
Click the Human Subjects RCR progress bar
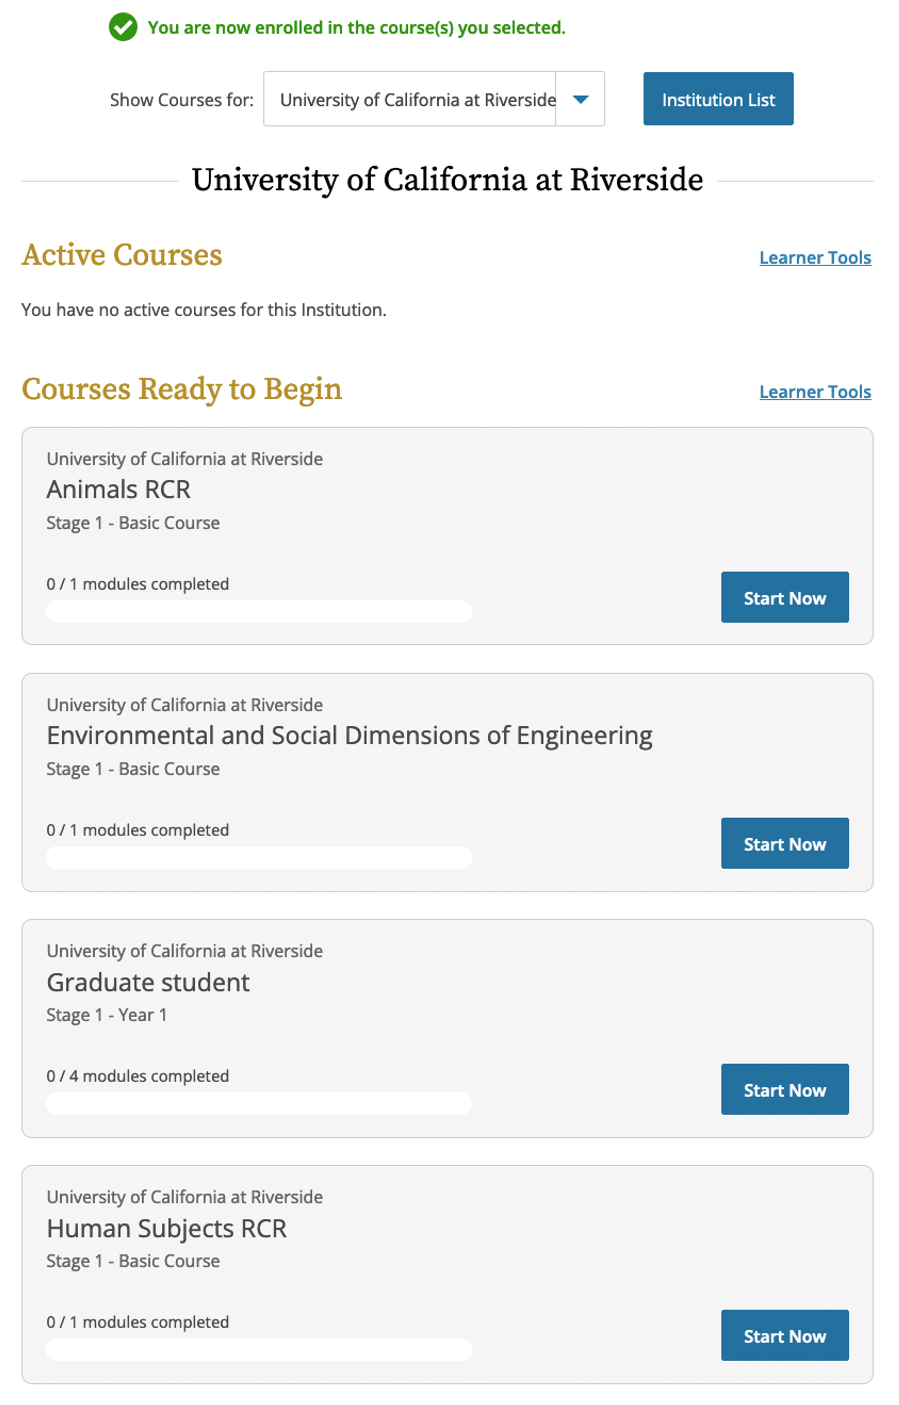(x=259, y=1349)
